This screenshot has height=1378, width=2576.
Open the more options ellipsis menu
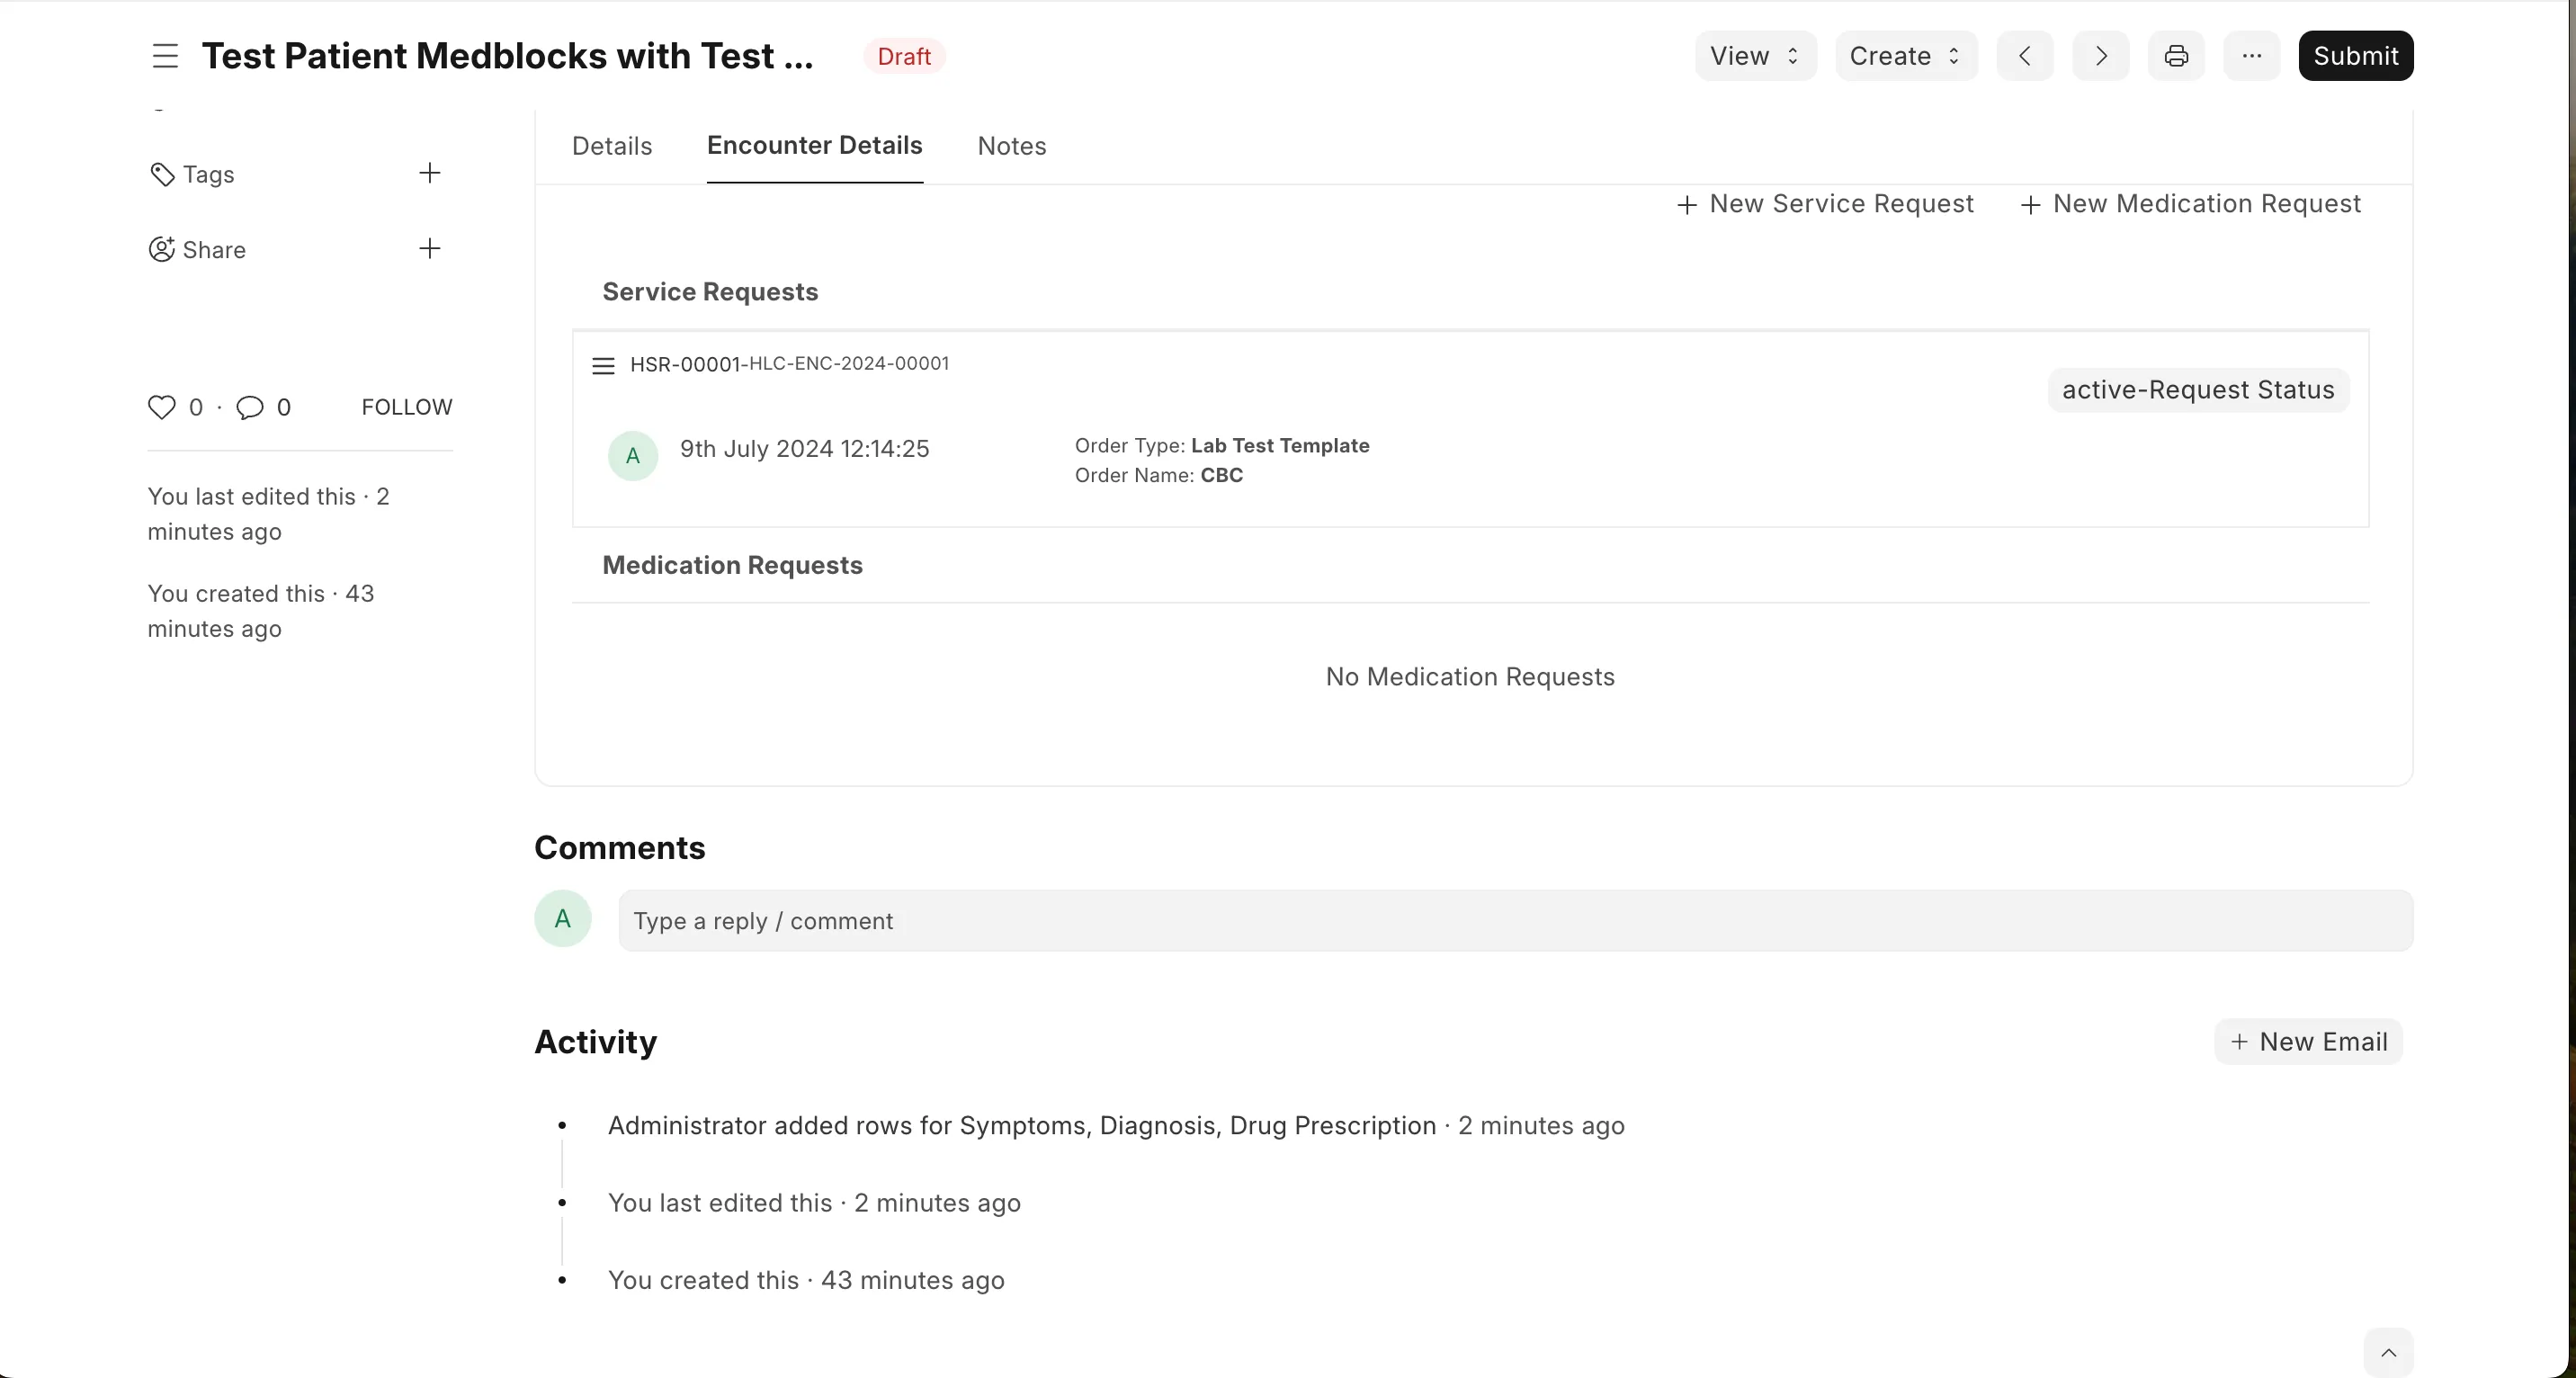pos(2251,55)
